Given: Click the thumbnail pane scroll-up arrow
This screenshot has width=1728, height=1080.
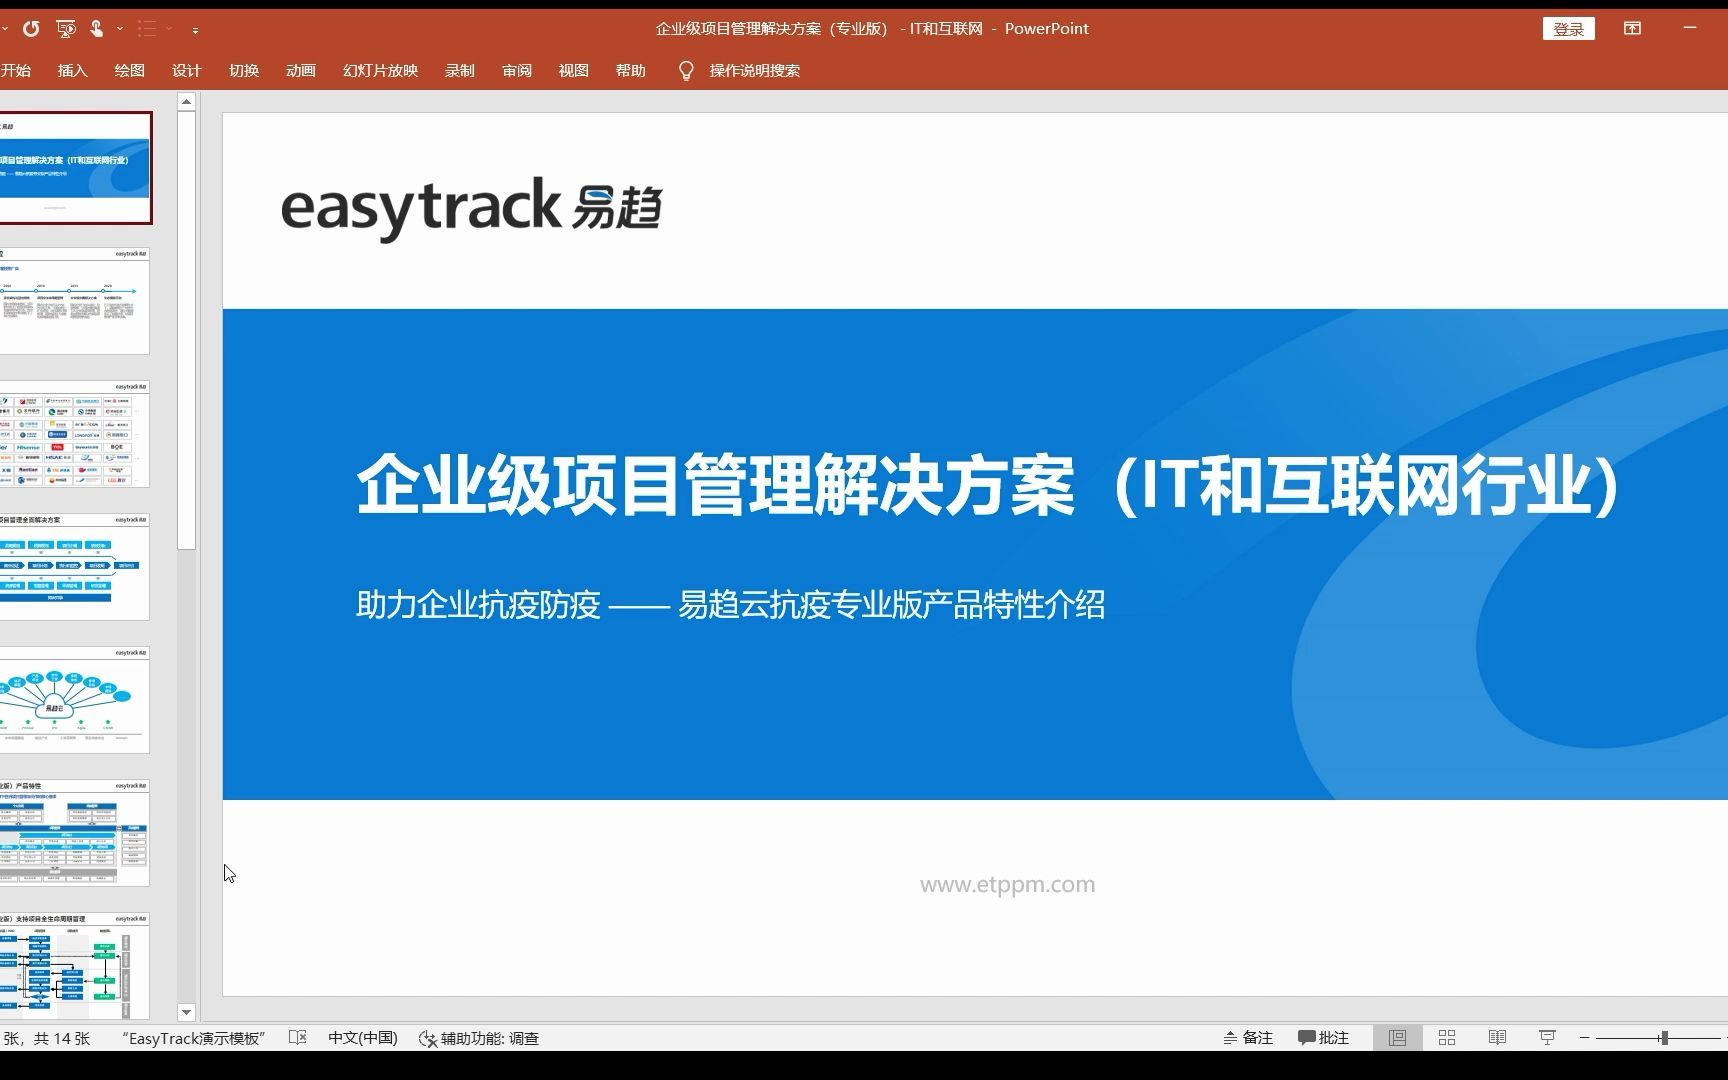Looking at the screenshot, I should [x=186, y=101].
